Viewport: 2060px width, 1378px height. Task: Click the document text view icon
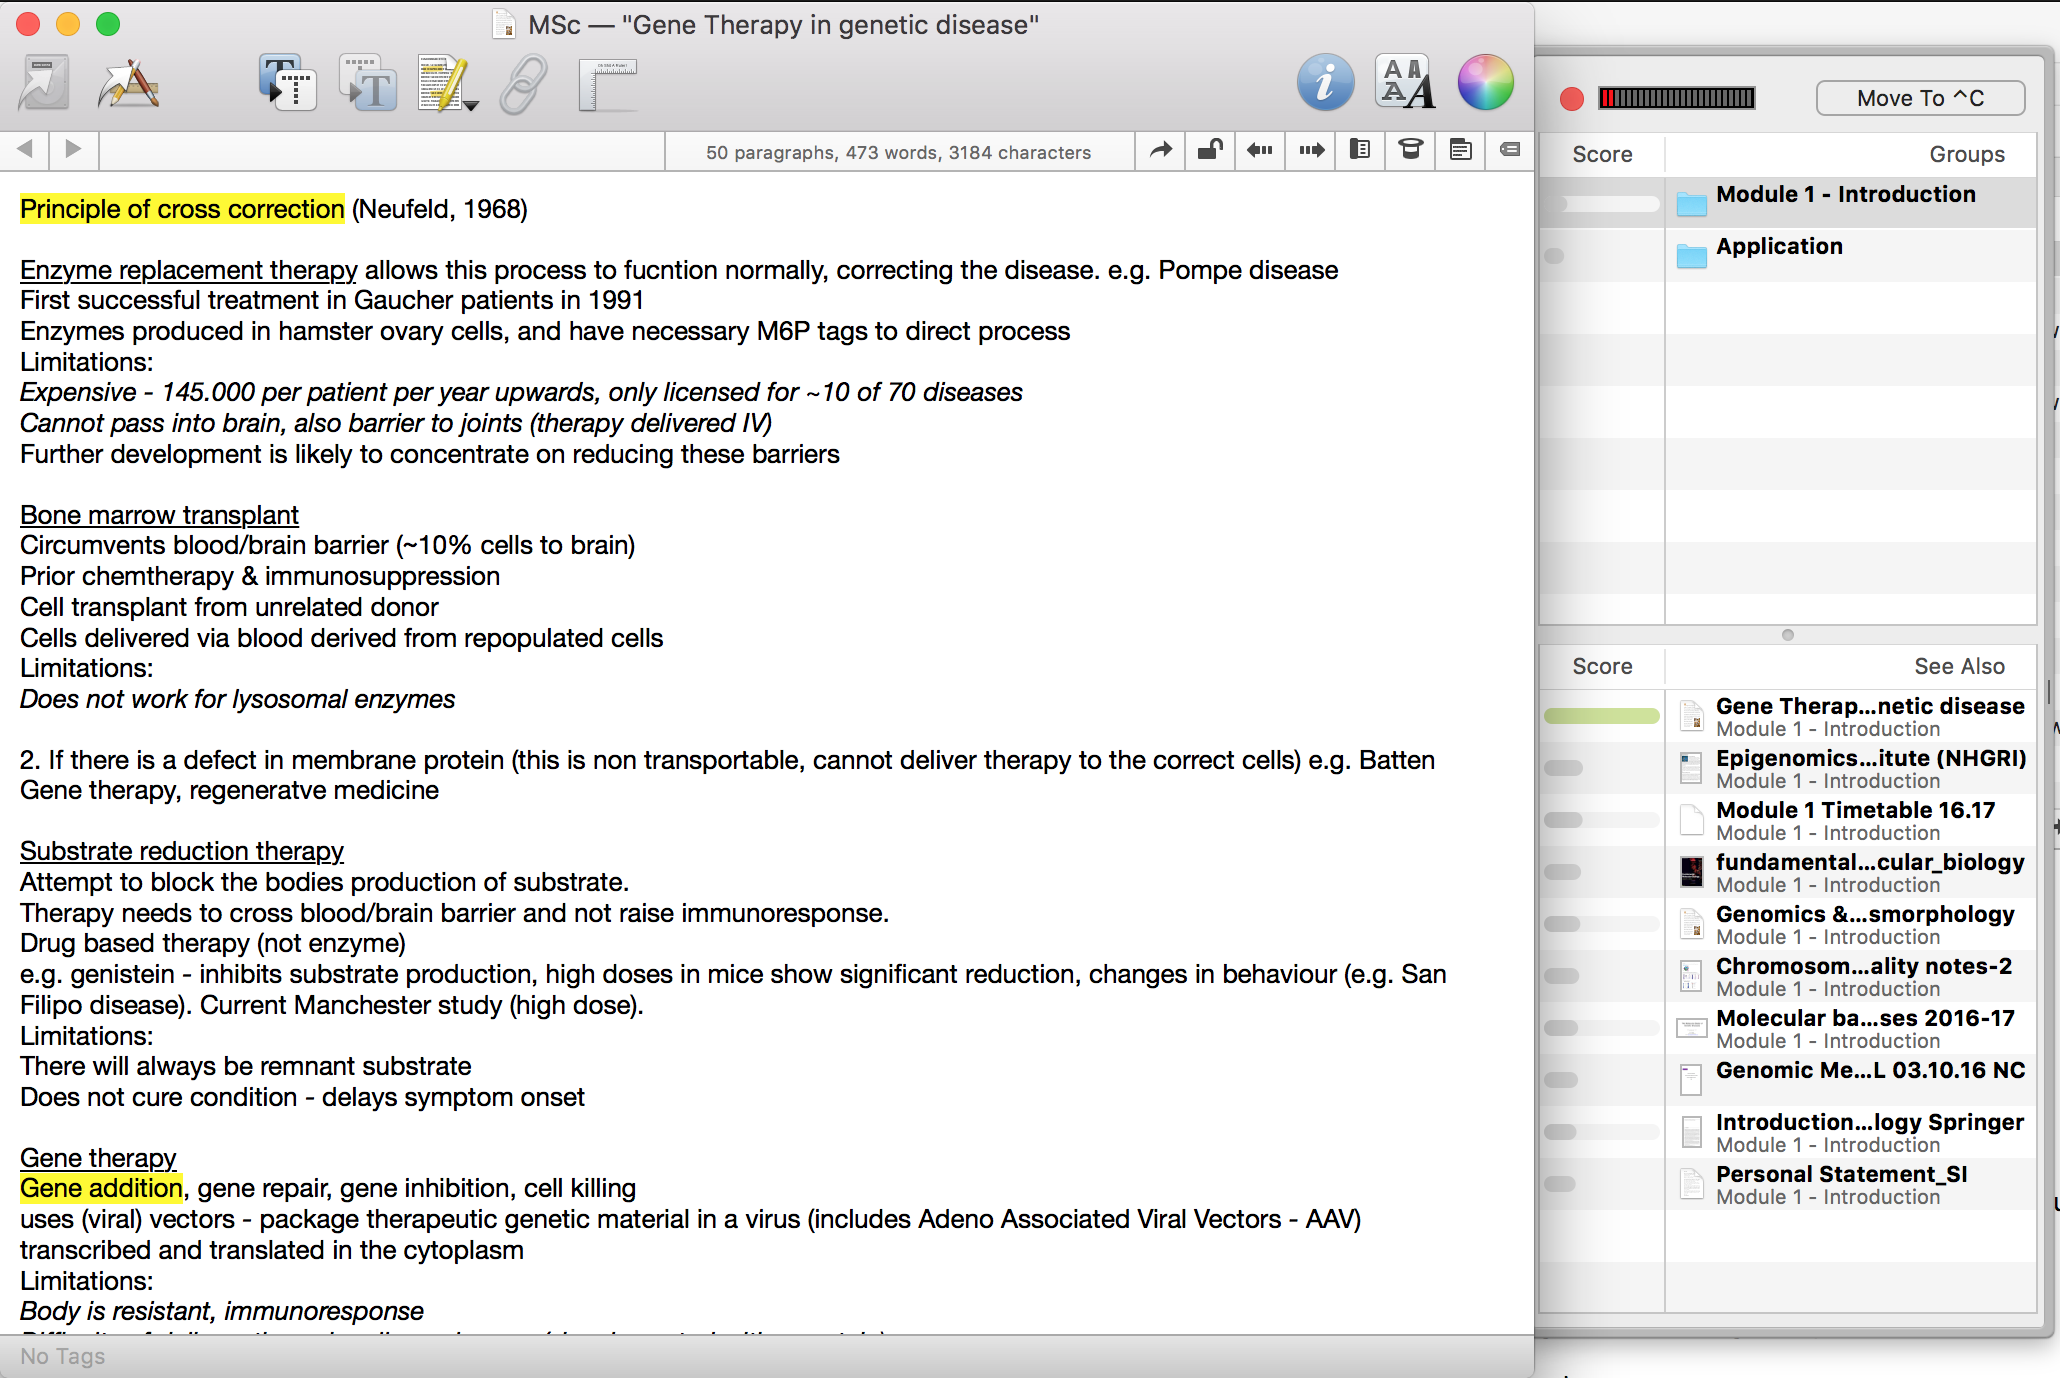(1460, 150)
